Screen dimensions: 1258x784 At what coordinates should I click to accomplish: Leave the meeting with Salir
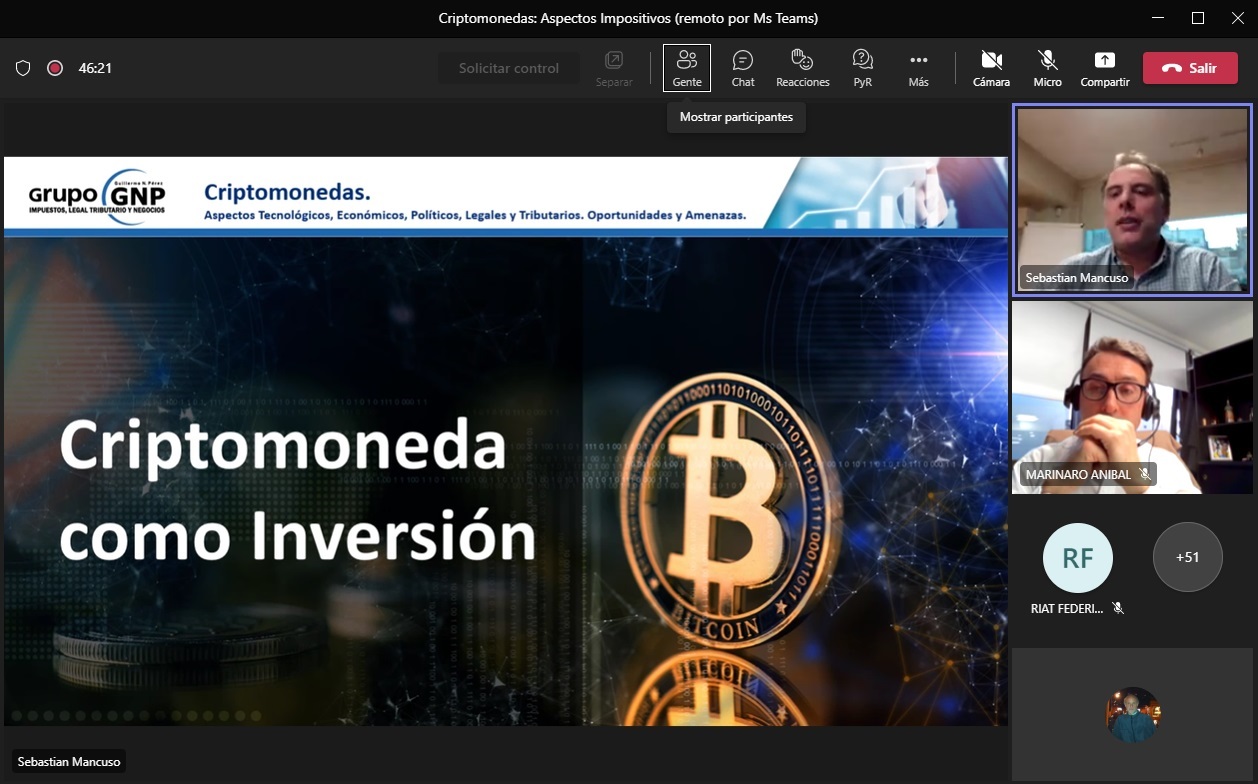pos(1190,68)
